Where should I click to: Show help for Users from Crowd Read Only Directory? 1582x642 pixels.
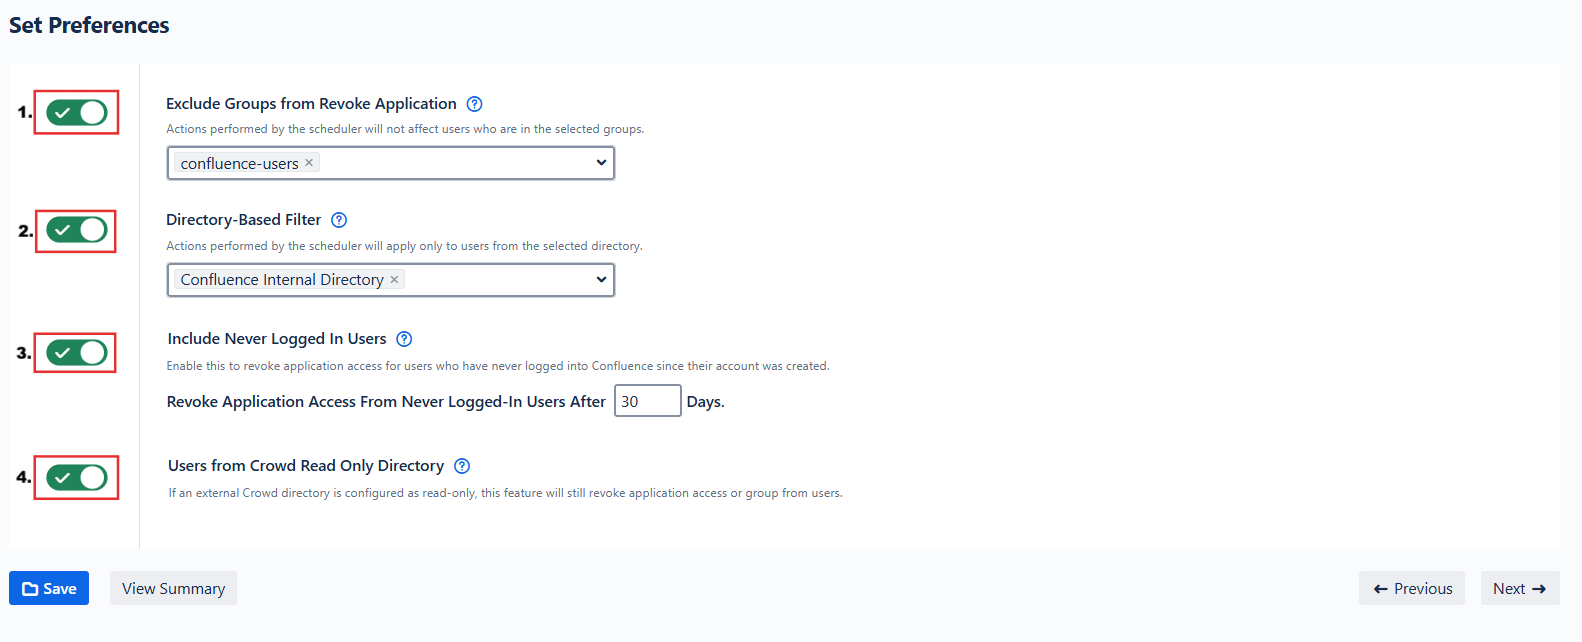(462, 466)
